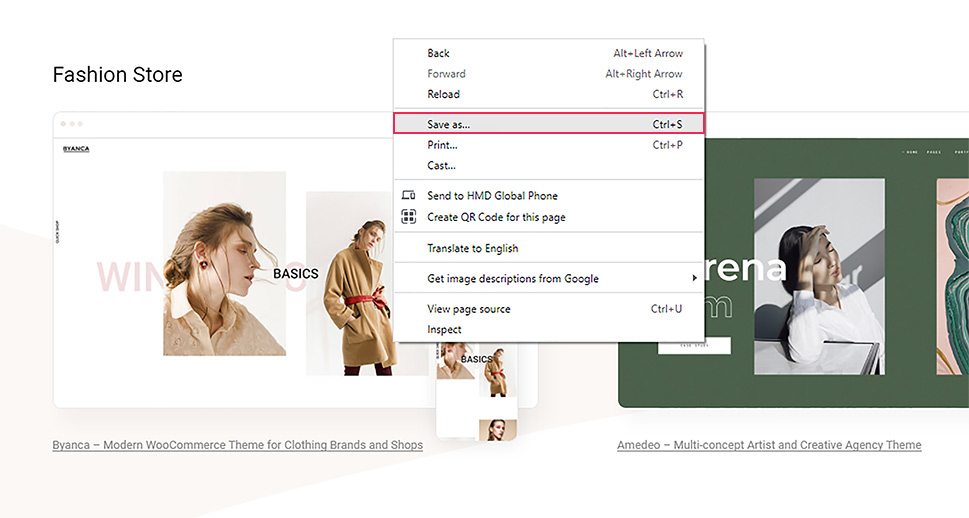
Task: Click the Ctrl+S shortcut label
Action: coord(667,124)
